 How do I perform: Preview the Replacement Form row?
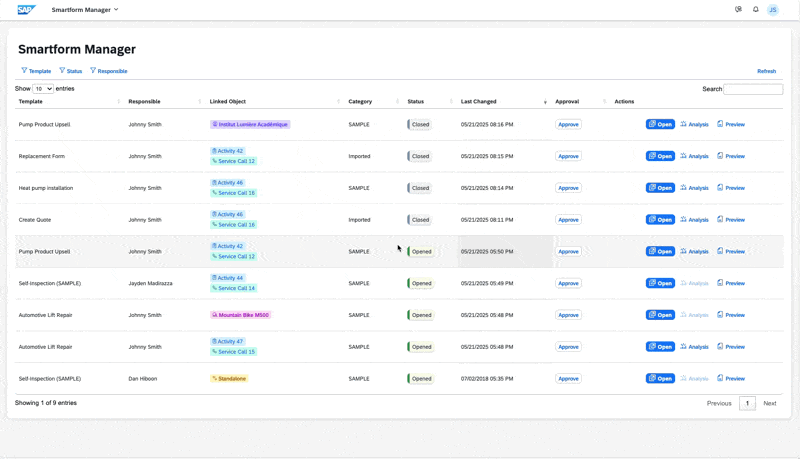[x=731, y=156]
